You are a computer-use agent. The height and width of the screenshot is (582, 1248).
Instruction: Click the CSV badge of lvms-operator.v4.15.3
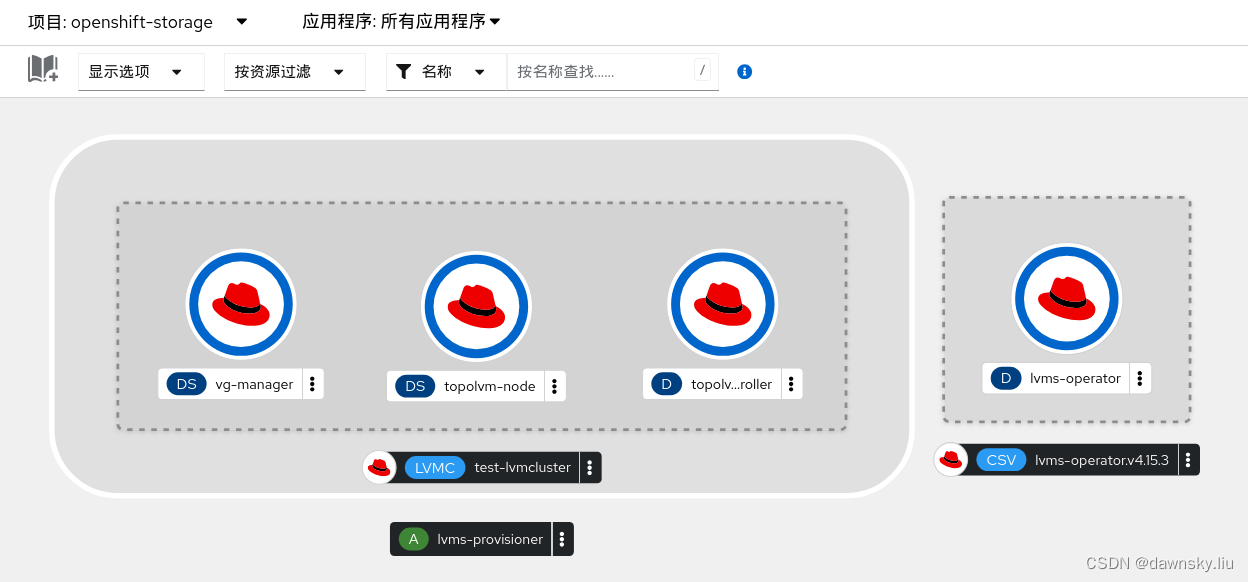pos(1001,460)
